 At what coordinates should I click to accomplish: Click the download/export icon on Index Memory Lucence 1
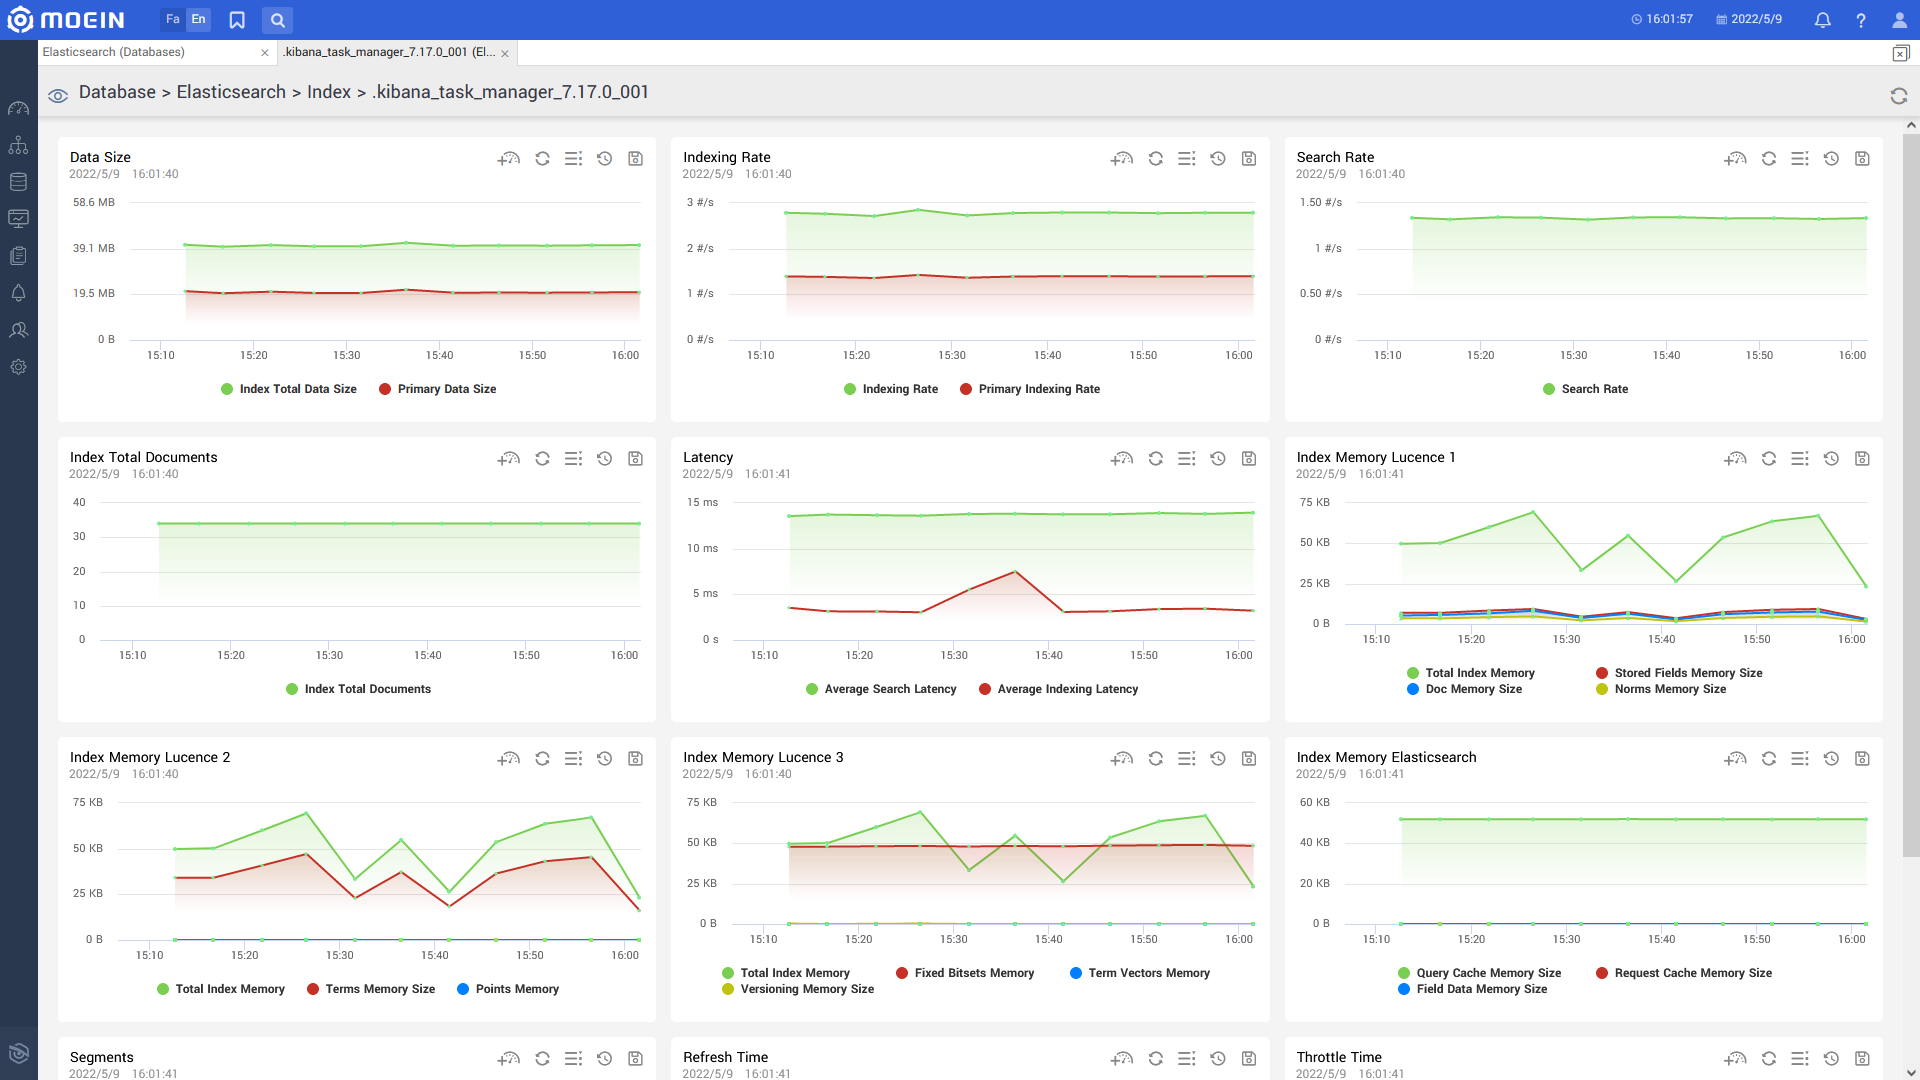click(1862, 458)
